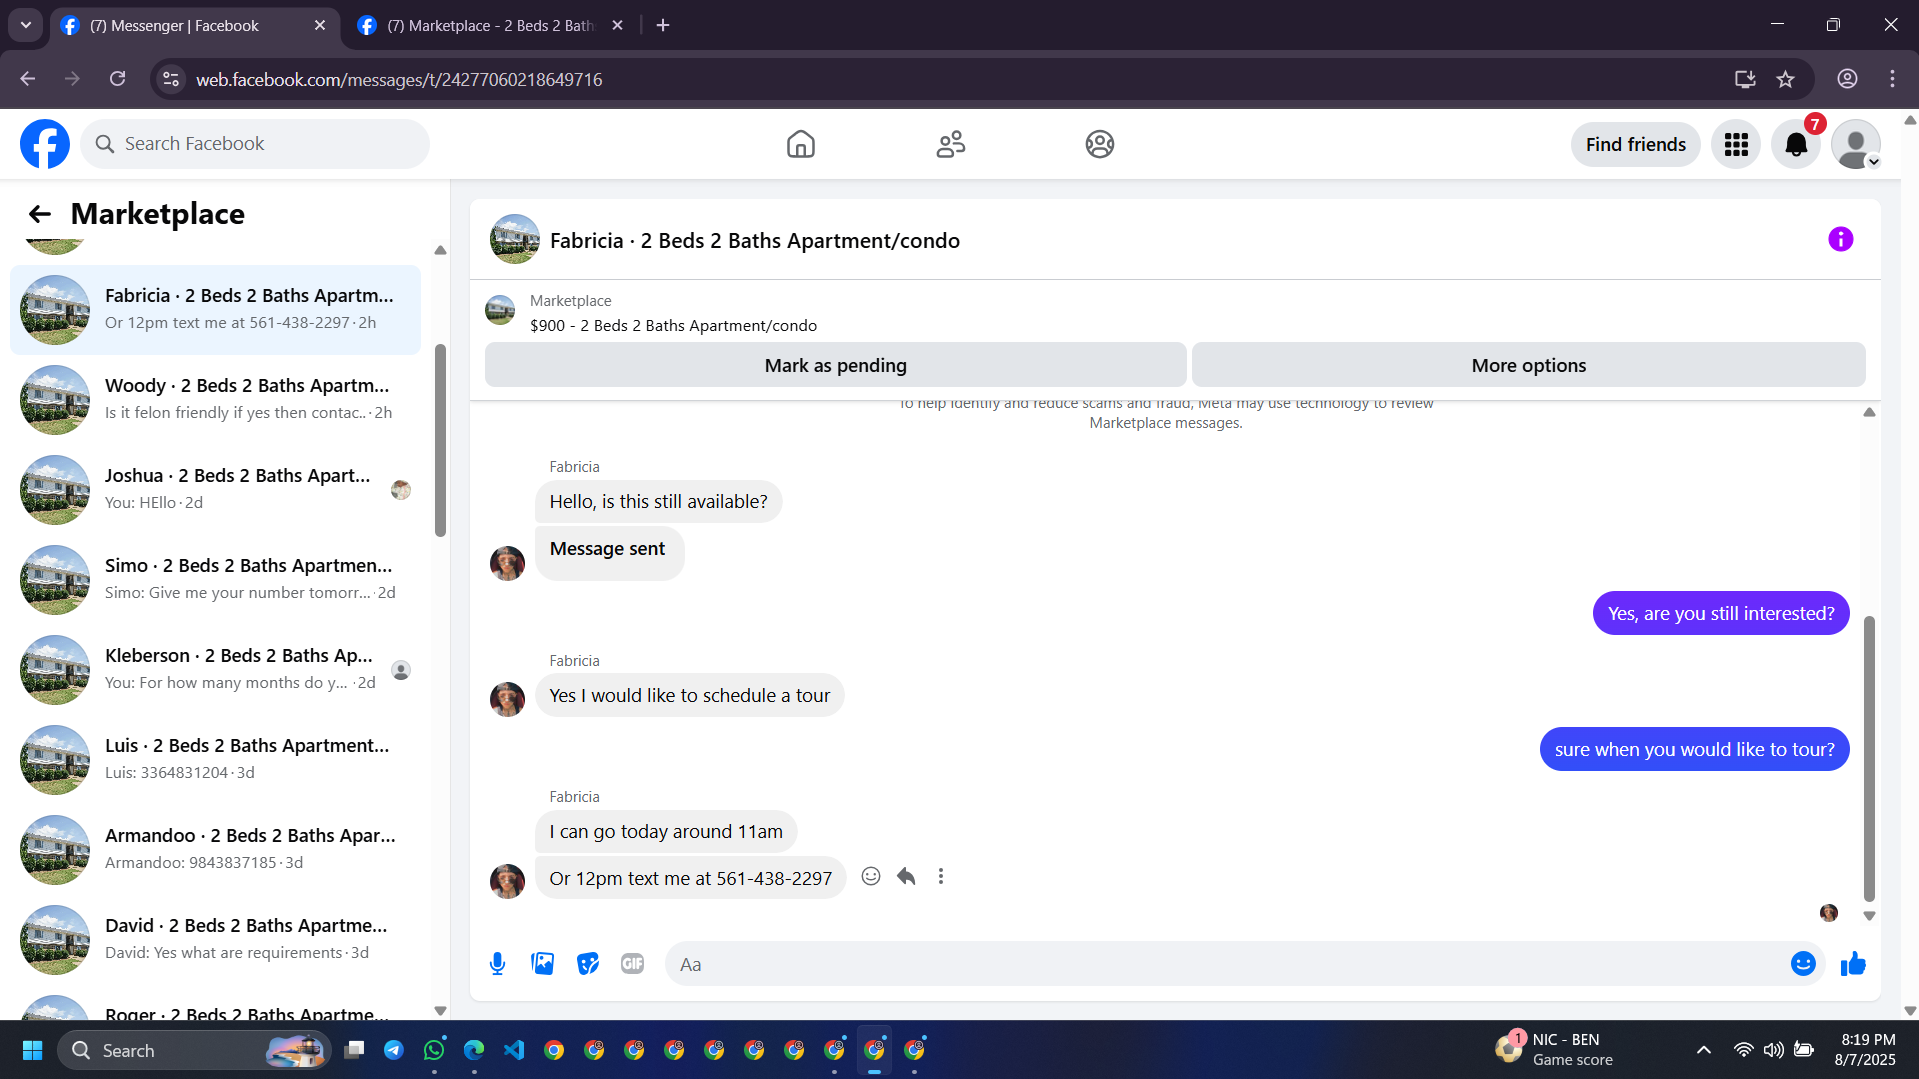
Task: Close the Marketplace browser tab
Action: pos(618,25)
